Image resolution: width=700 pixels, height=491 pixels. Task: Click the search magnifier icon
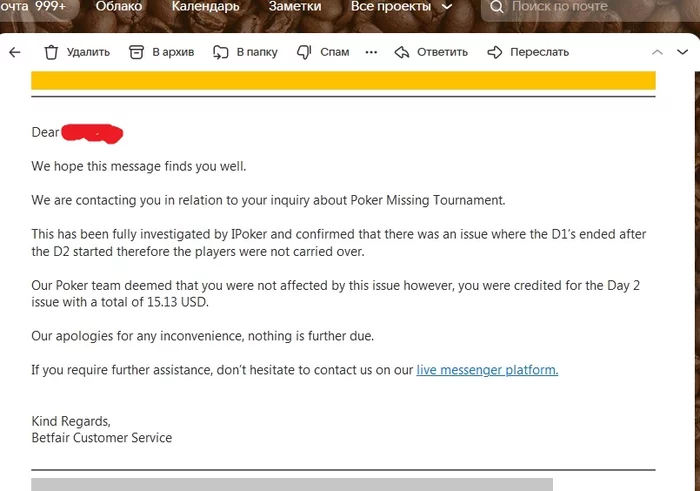497,8
